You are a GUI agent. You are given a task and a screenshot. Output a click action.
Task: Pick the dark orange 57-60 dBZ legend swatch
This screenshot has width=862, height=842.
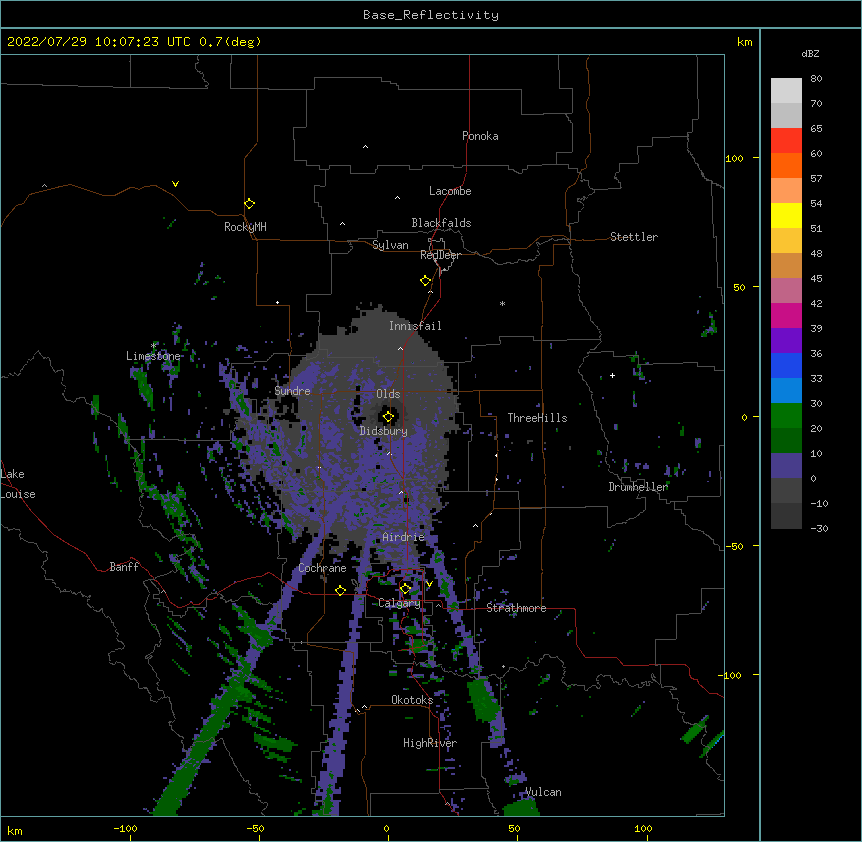pos(786,165)
